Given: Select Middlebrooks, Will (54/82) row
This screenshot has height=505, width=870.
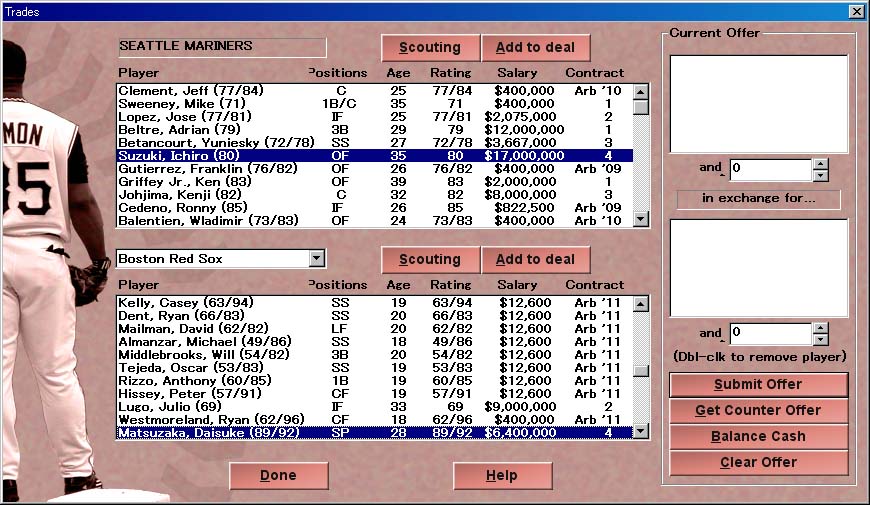Looking at the screenshot, I should pyautogui.click(x=375, y=355).
